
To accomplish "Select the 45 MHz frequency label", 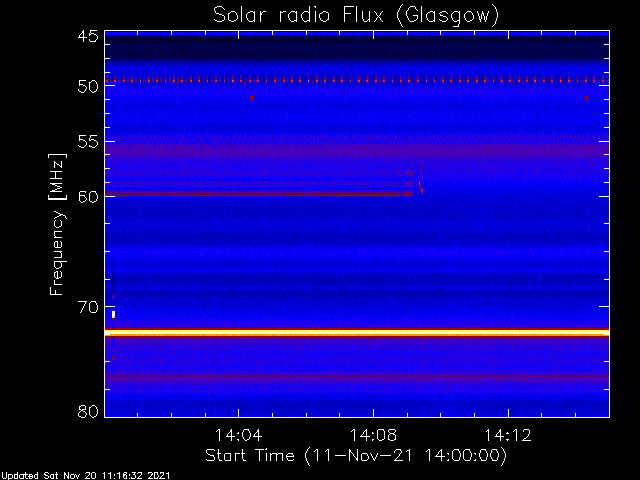I will pos(88,37).
